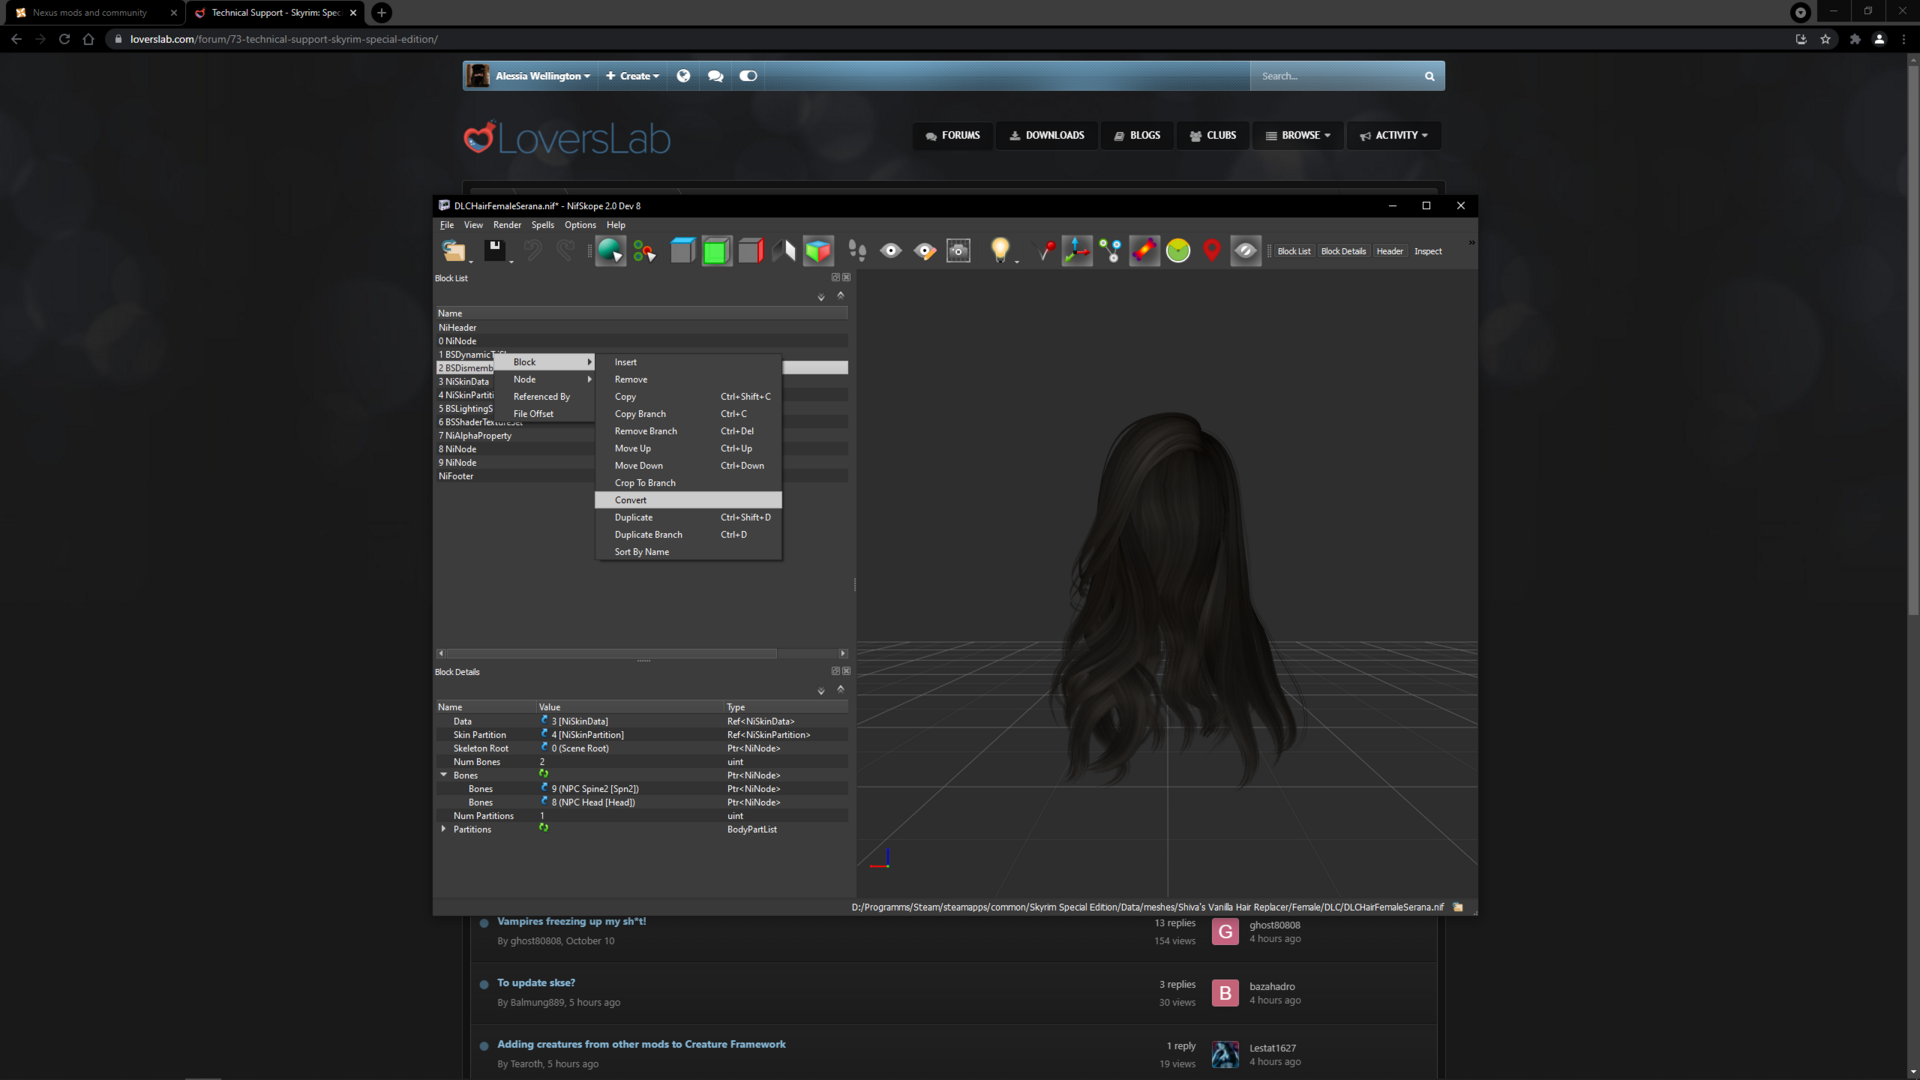Click the collapse-all double chevron in Block List
The image size is (1920, 1080).
[x=841, y=295]
